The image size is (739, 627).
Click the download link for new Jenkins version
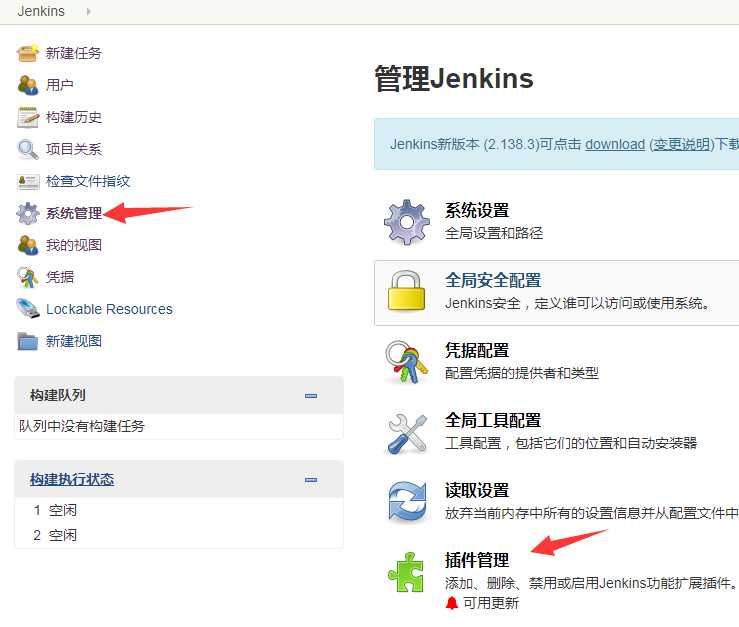[615, 144]
